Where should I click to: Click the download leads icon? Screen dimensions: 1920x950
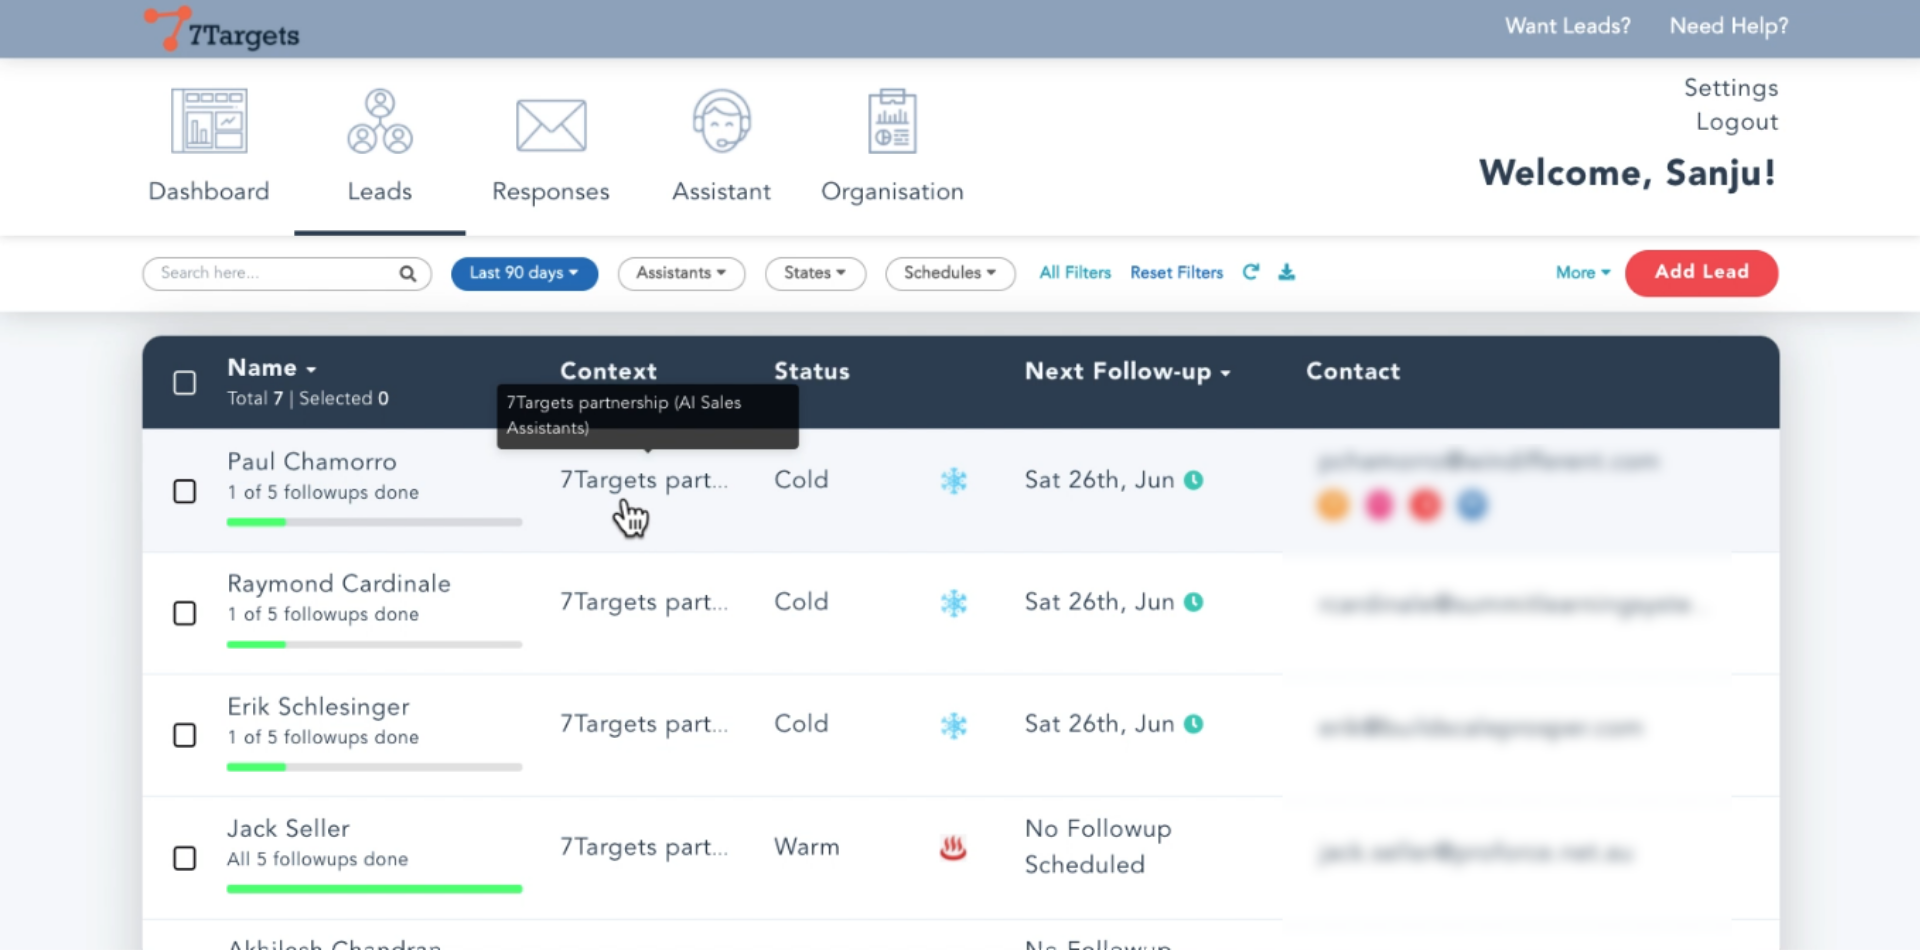(1287, 272)
